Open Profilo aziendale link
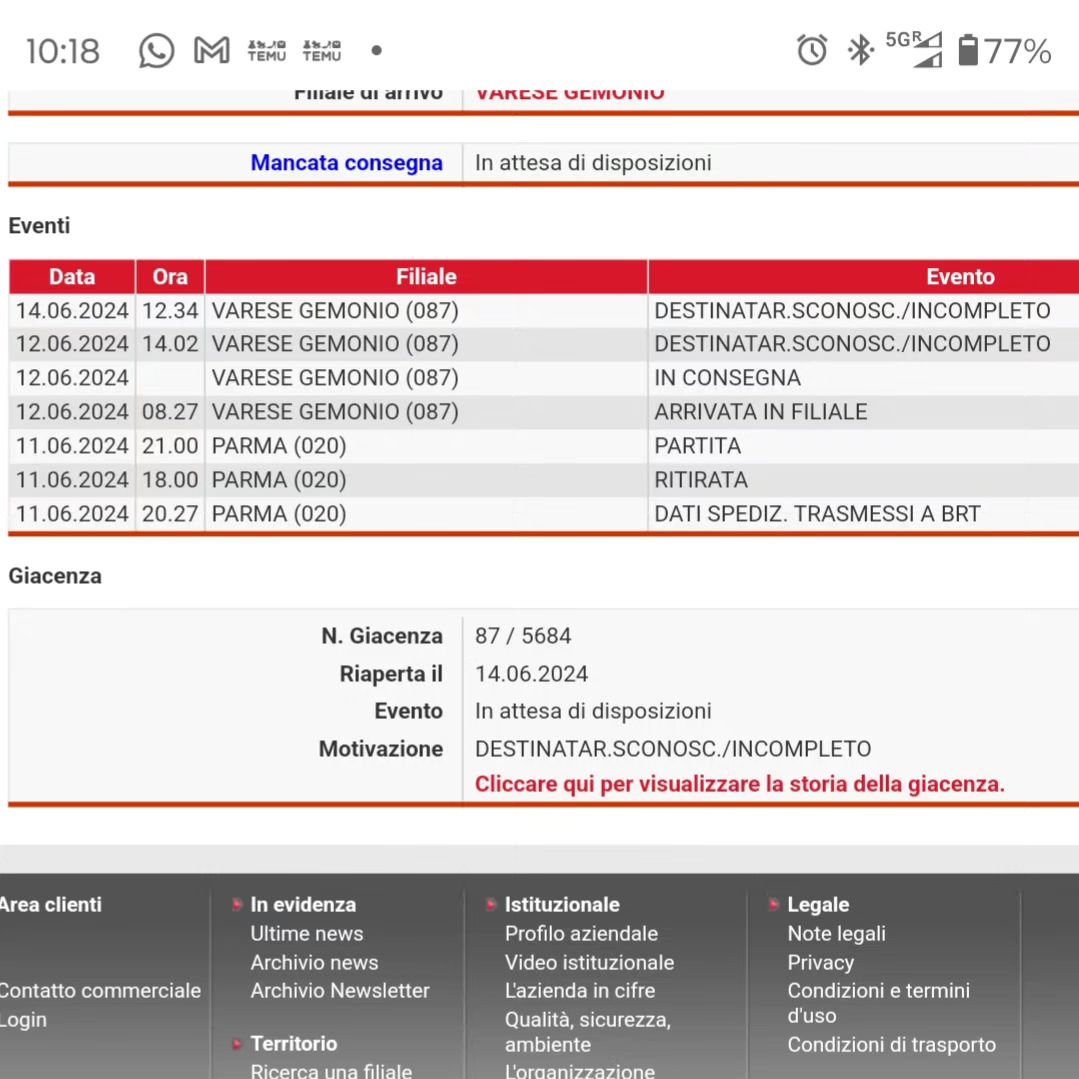Image resolution: width=1079 pixels, height=1079 pixels. click(581, 934)
